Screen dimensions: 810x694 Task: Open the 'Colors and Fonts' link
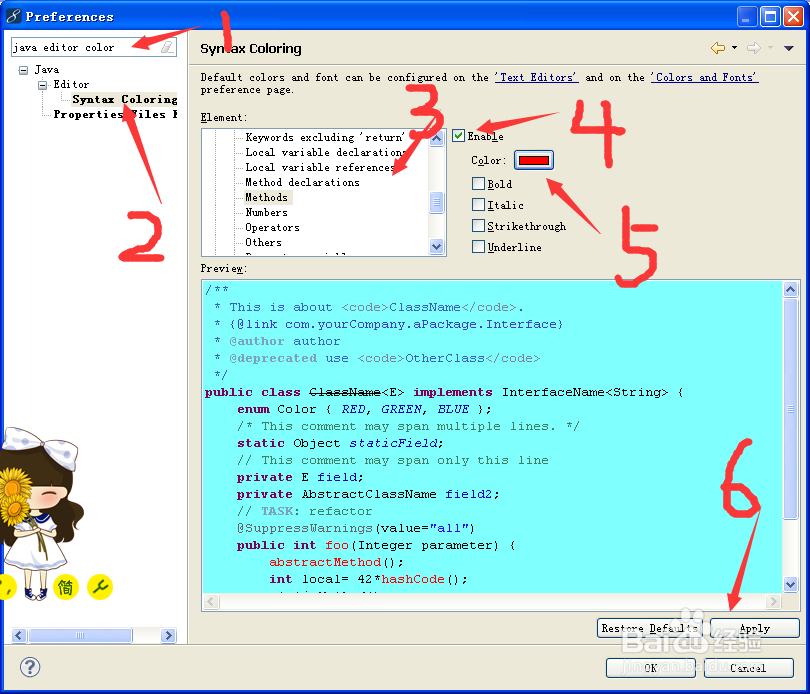point(704,78)
